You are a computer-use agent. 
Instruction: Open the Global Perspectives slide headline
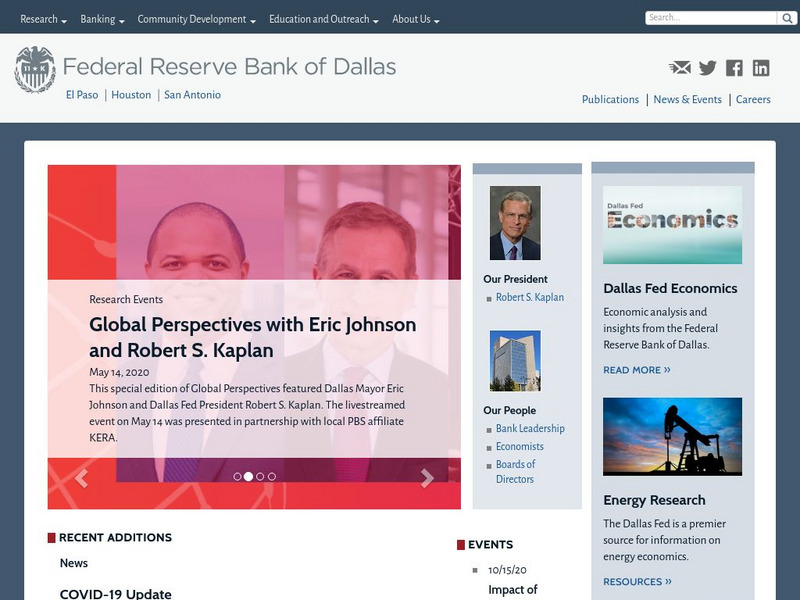click(253, 337)
